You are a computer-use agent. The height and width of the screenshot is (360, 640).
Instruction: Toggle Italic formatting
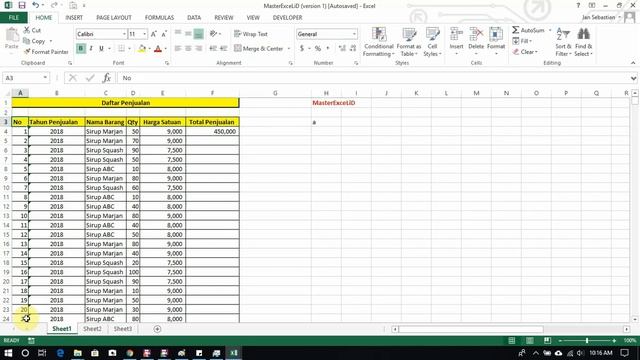pos(91,49)
